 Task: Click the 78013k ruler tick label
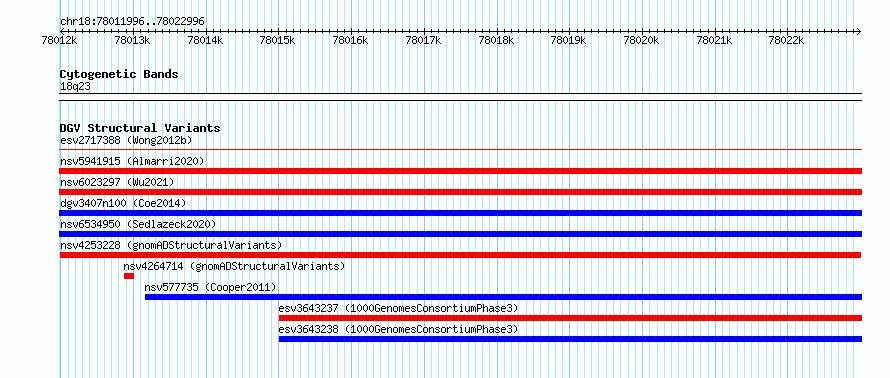click(132, 40)
